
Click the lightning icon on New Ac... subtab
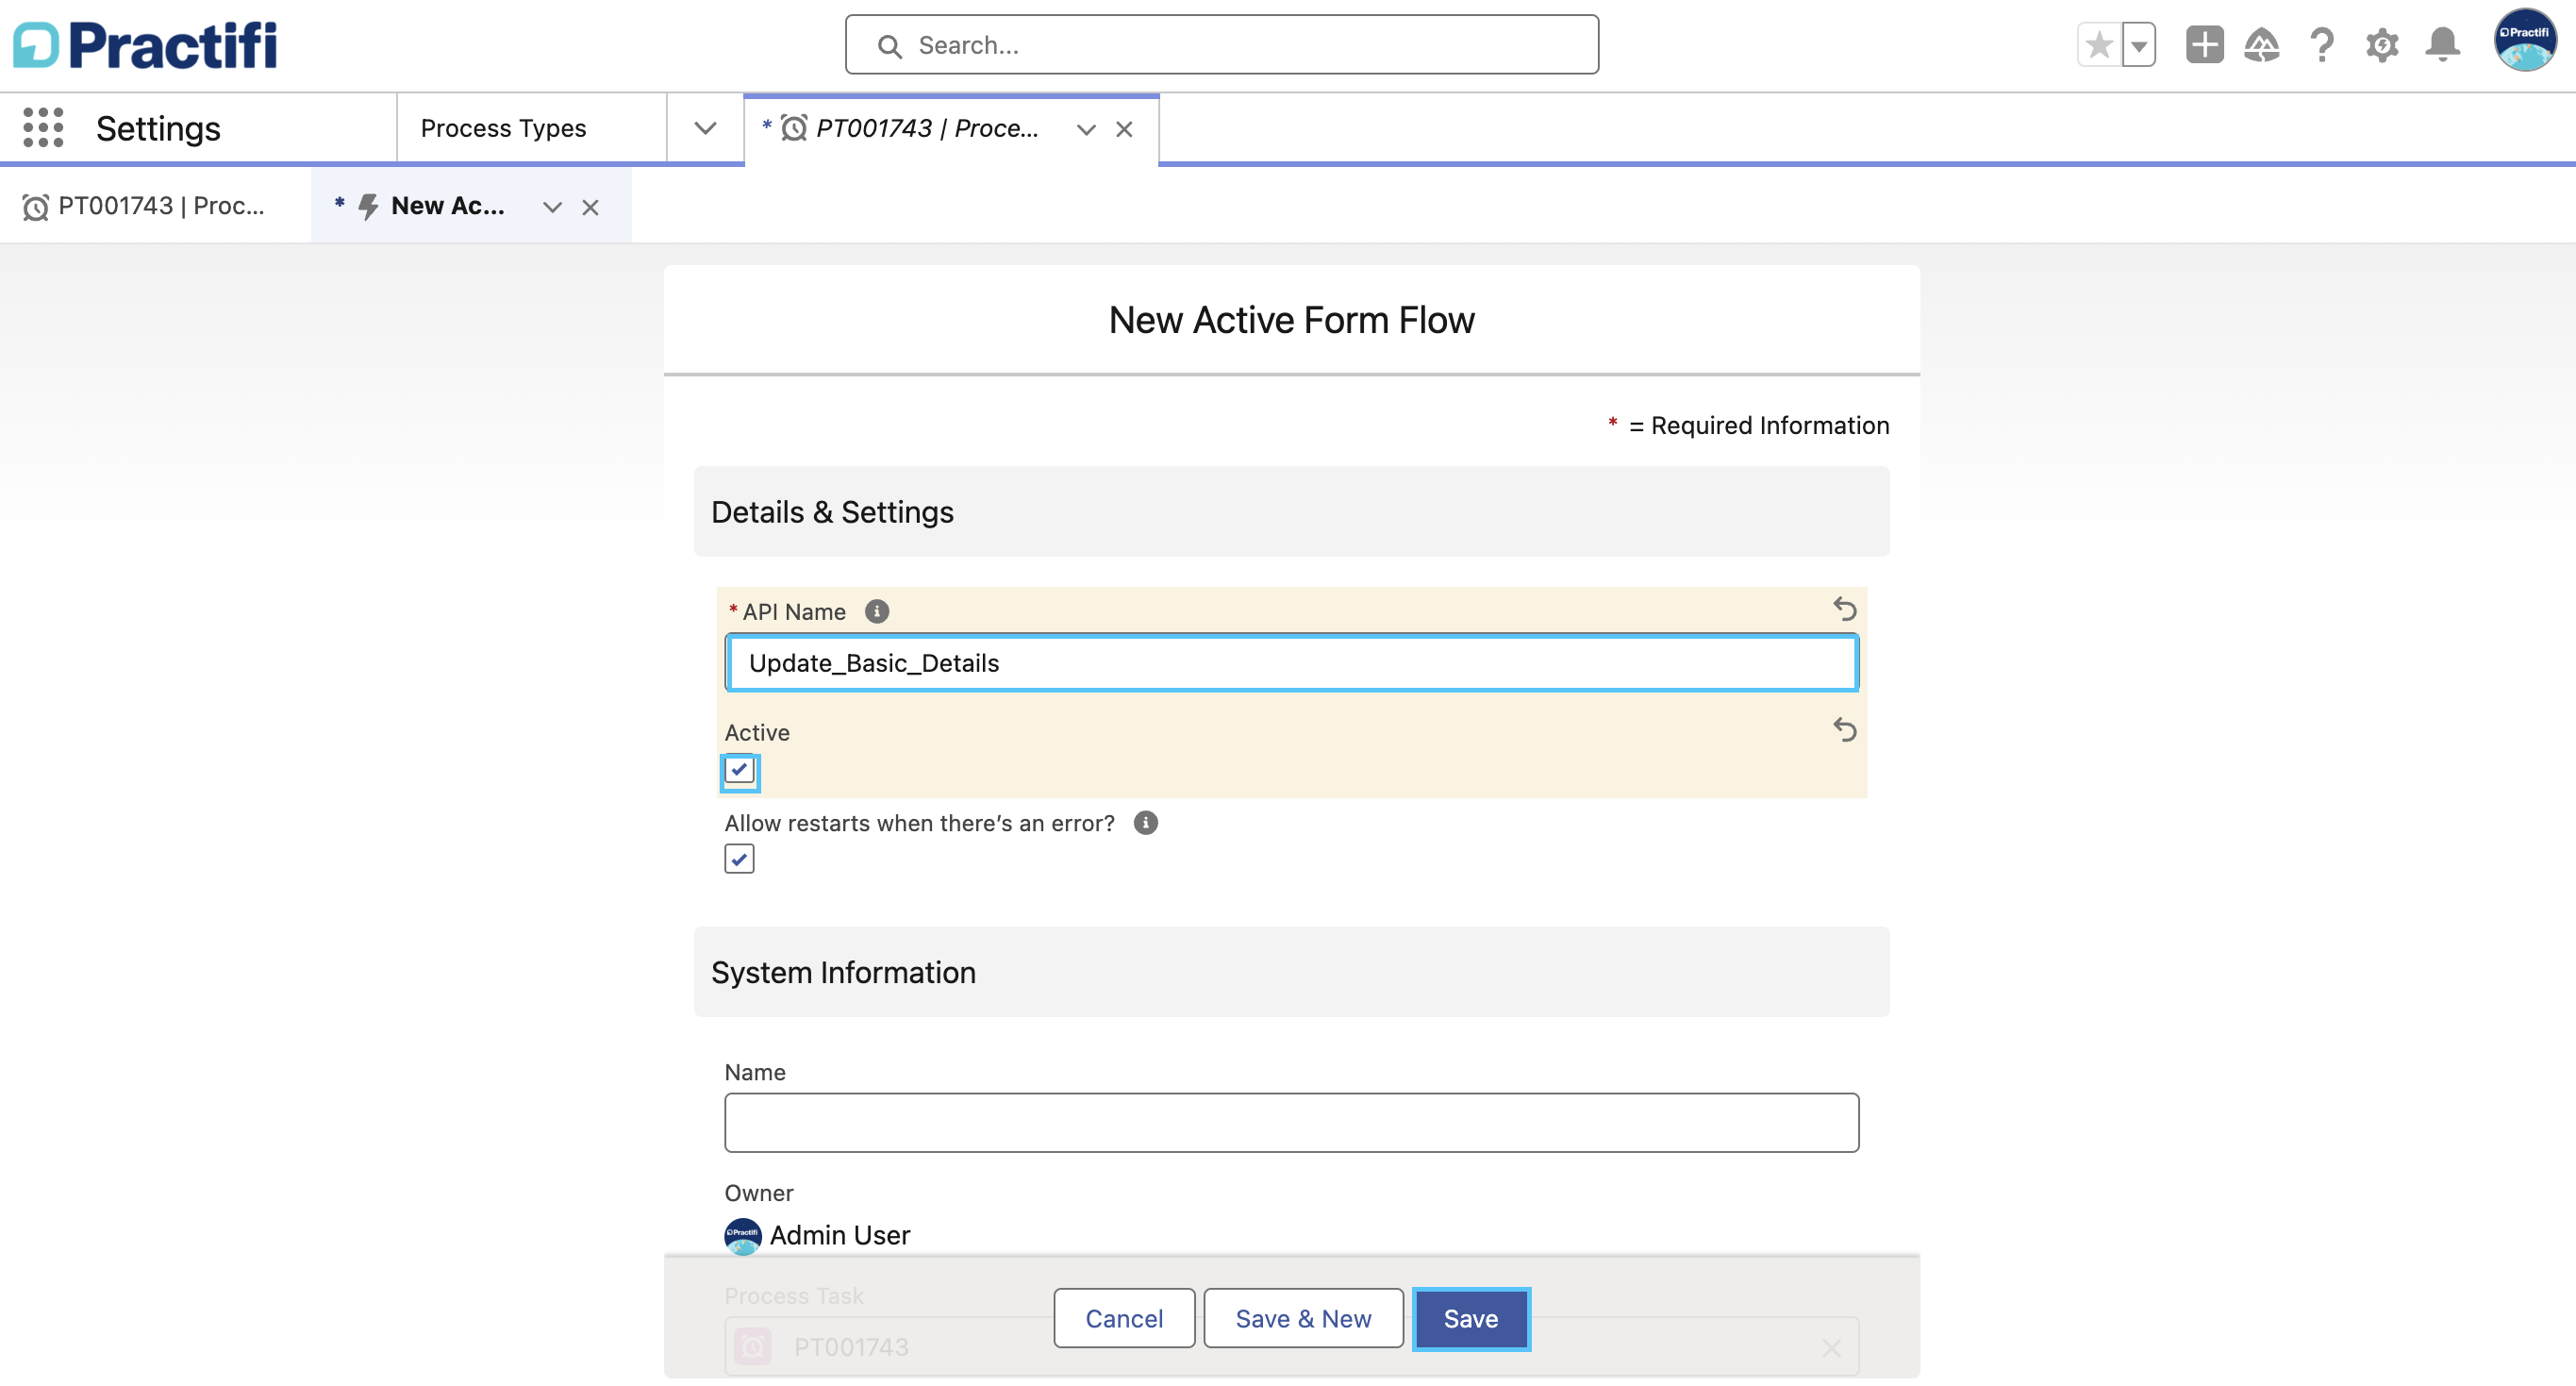[x=368, y=207]
